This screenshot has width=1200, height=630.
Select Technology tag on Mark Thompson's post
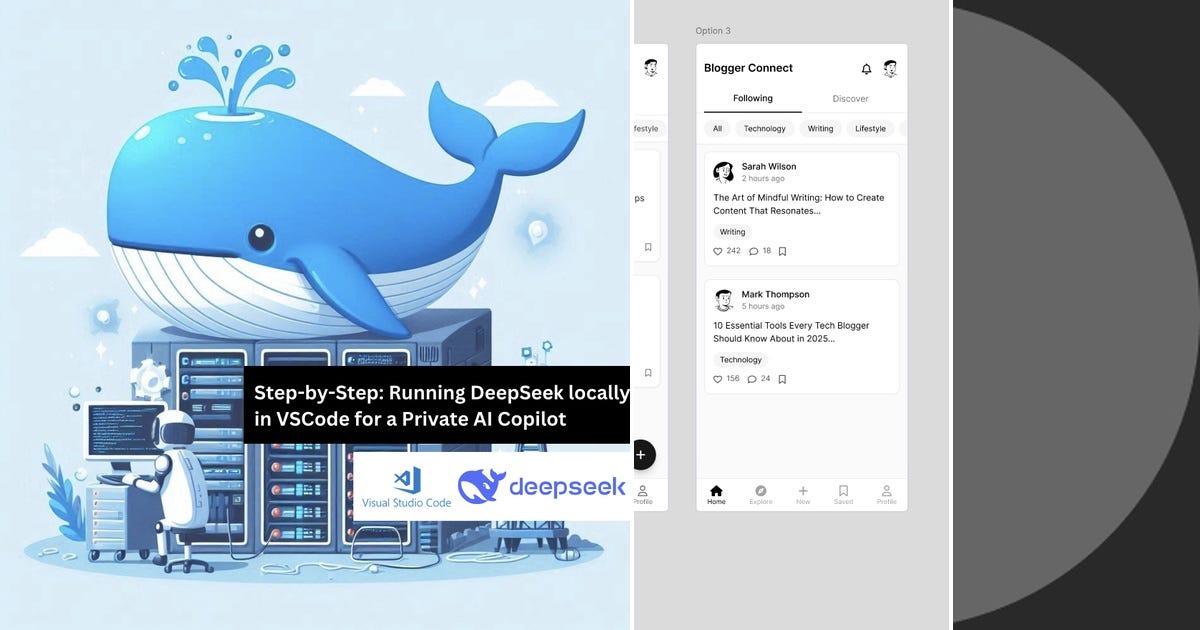[741, 360]
